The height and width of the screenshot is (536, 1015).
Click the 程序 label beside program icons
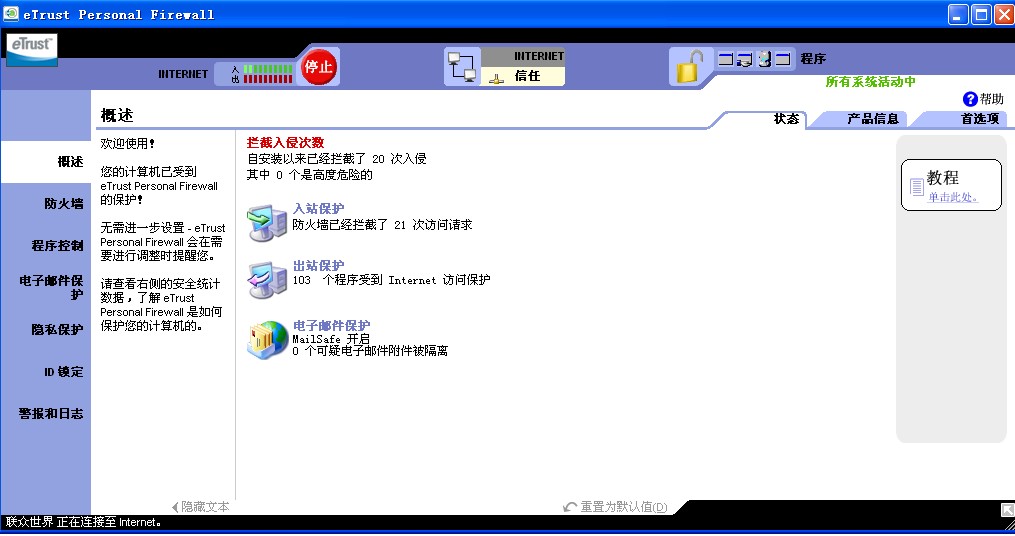coord(813,59)
